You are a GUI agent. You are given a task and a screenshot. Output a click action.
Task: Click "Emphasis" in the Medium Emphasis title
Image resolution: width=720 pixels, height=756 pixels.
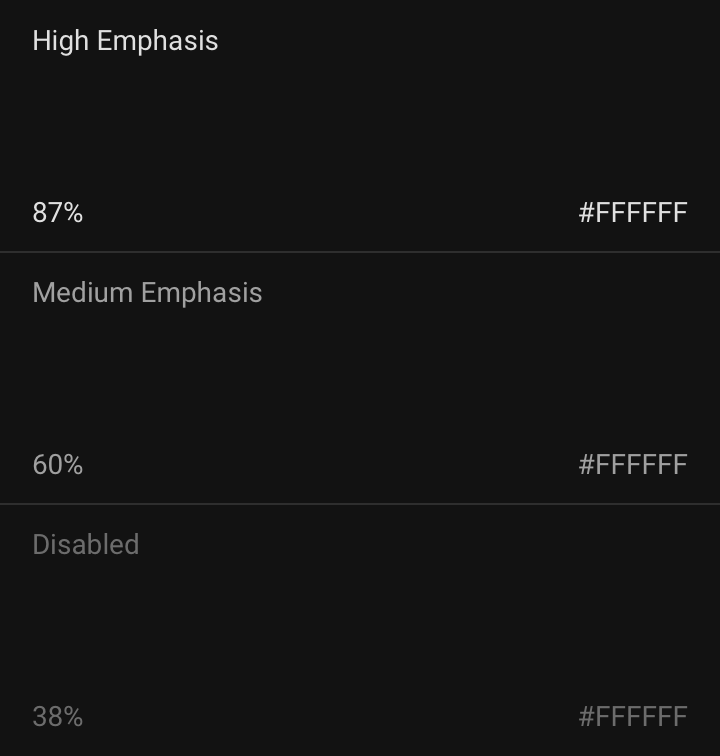202,293
